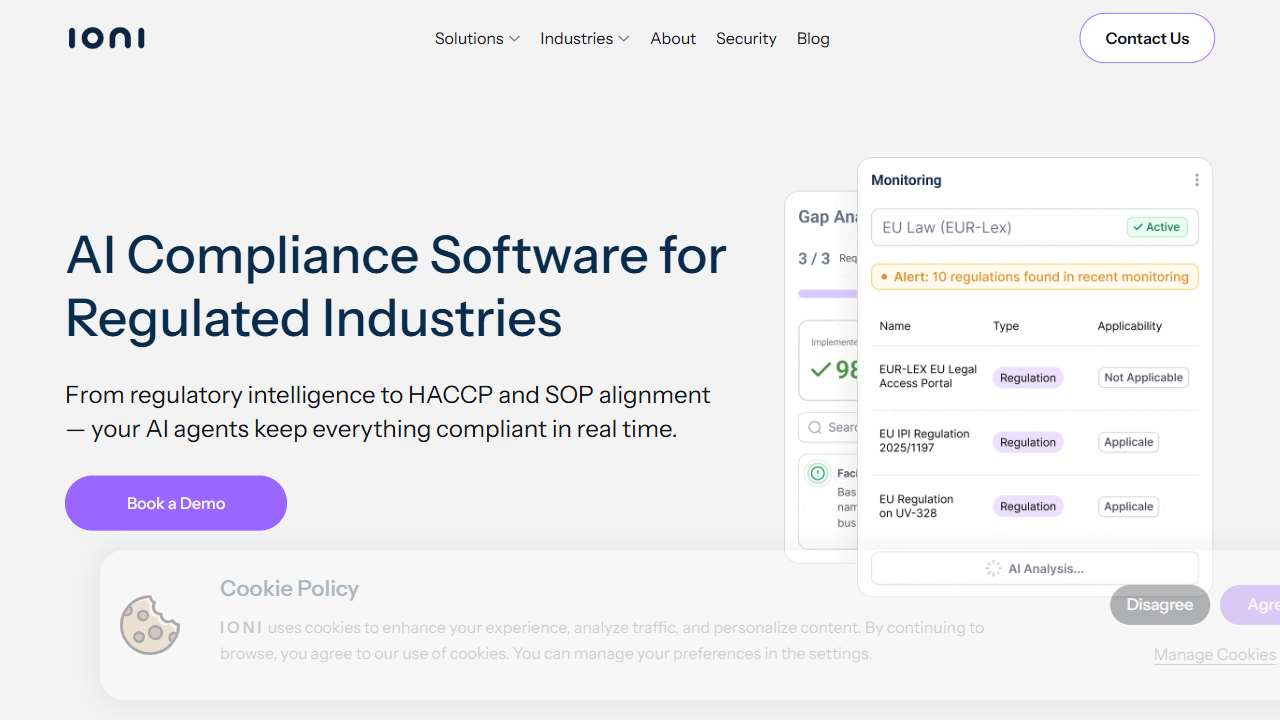Open the Security page from navigation
The width and height of the screenshot is (1280, 720).
[746, 39]
